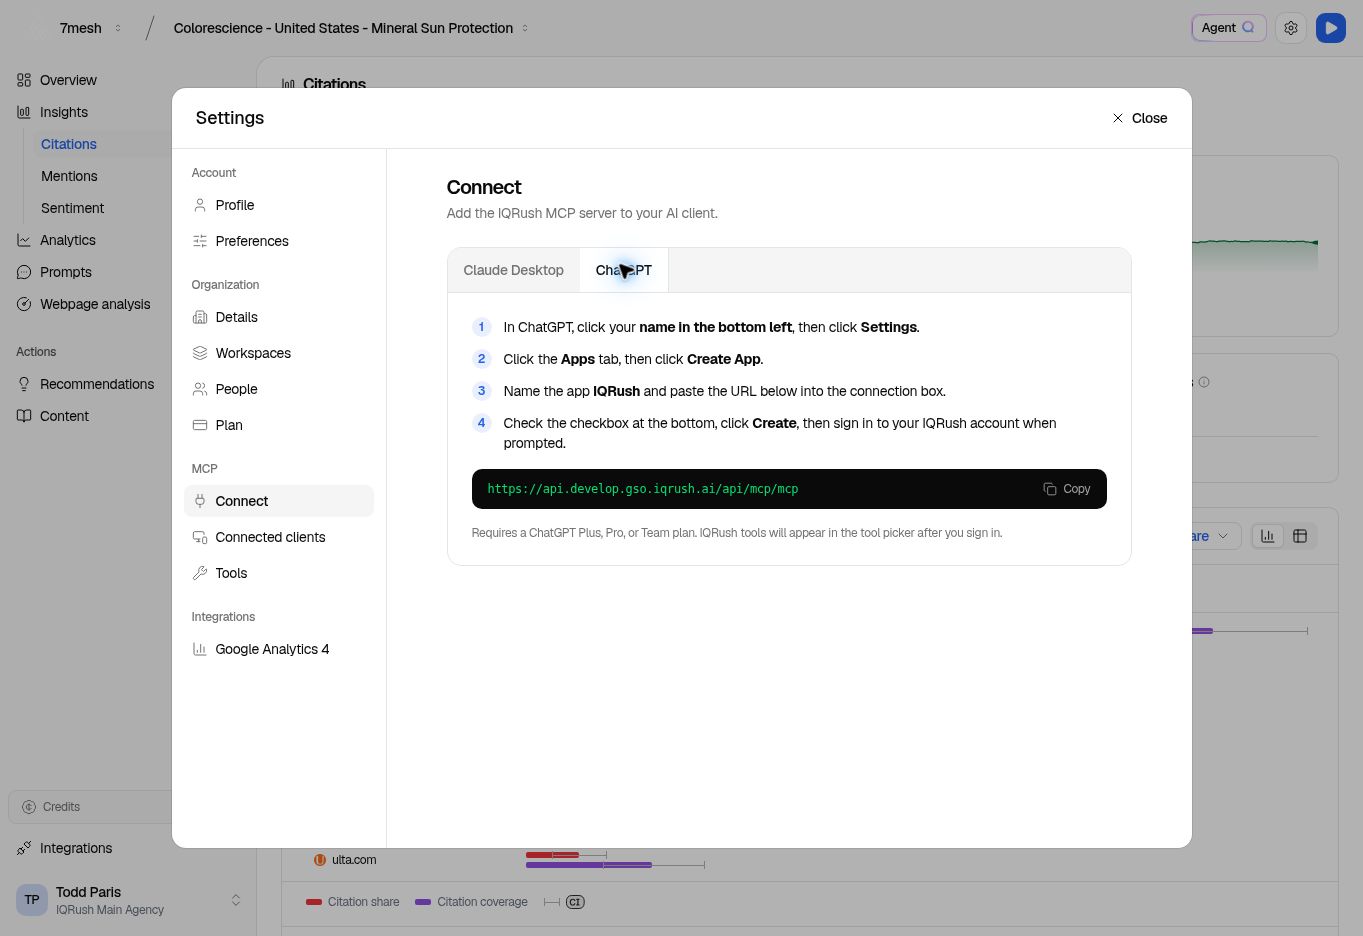
Task: Select the ChatGPT tab
Action: click(624, 270)
